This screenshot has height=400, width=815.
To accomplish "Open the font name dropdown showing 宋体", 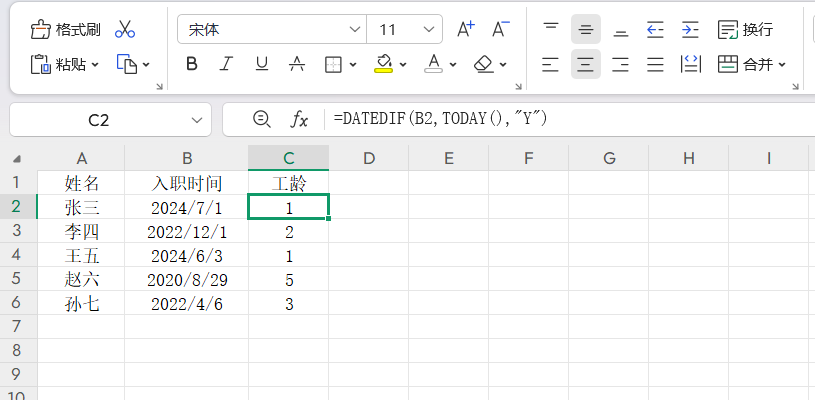I will [272, 29].
